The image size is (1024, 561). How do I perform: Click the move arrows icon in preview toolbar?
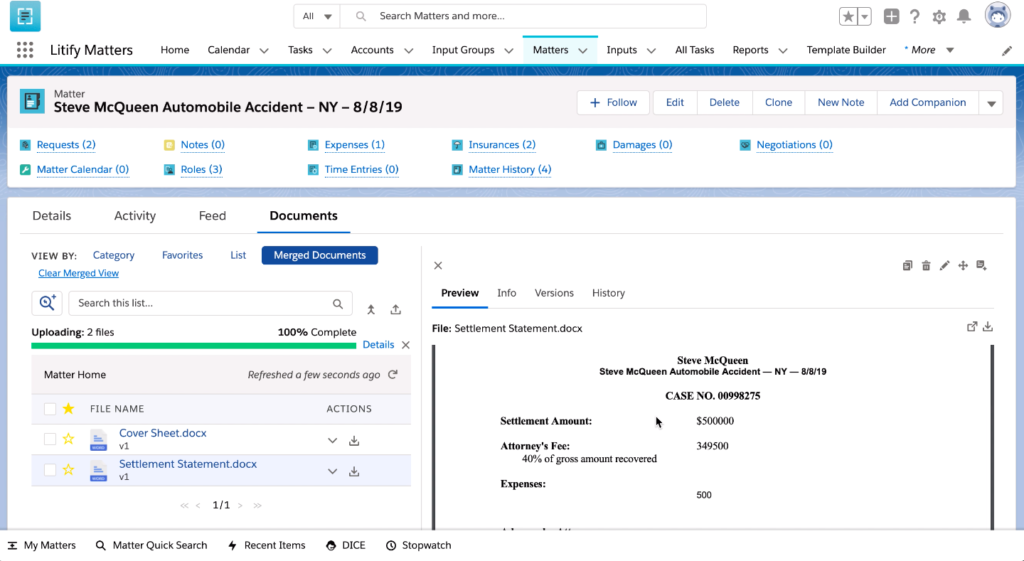pos(963,266)
